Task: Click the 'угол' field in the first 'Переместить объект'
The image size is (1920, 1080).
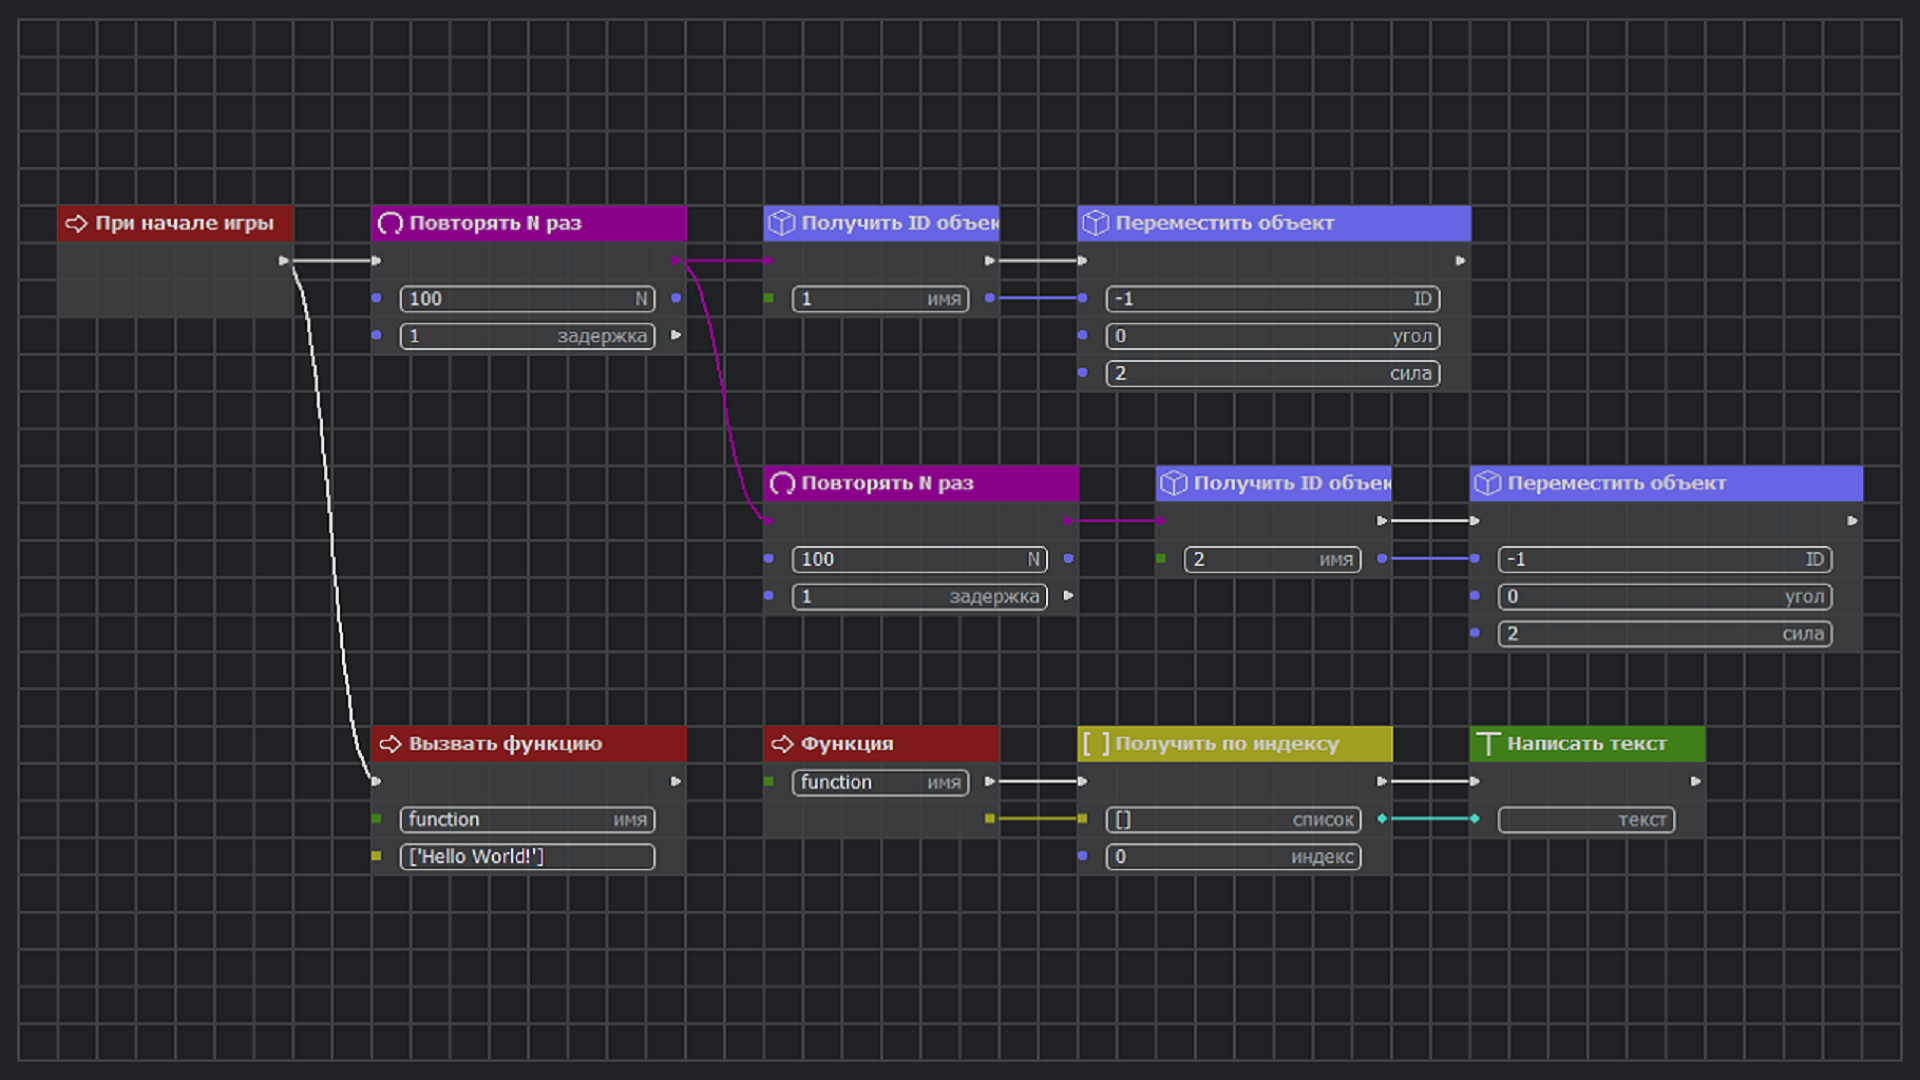Action: pyautogui.click(x=1273, y=336)
